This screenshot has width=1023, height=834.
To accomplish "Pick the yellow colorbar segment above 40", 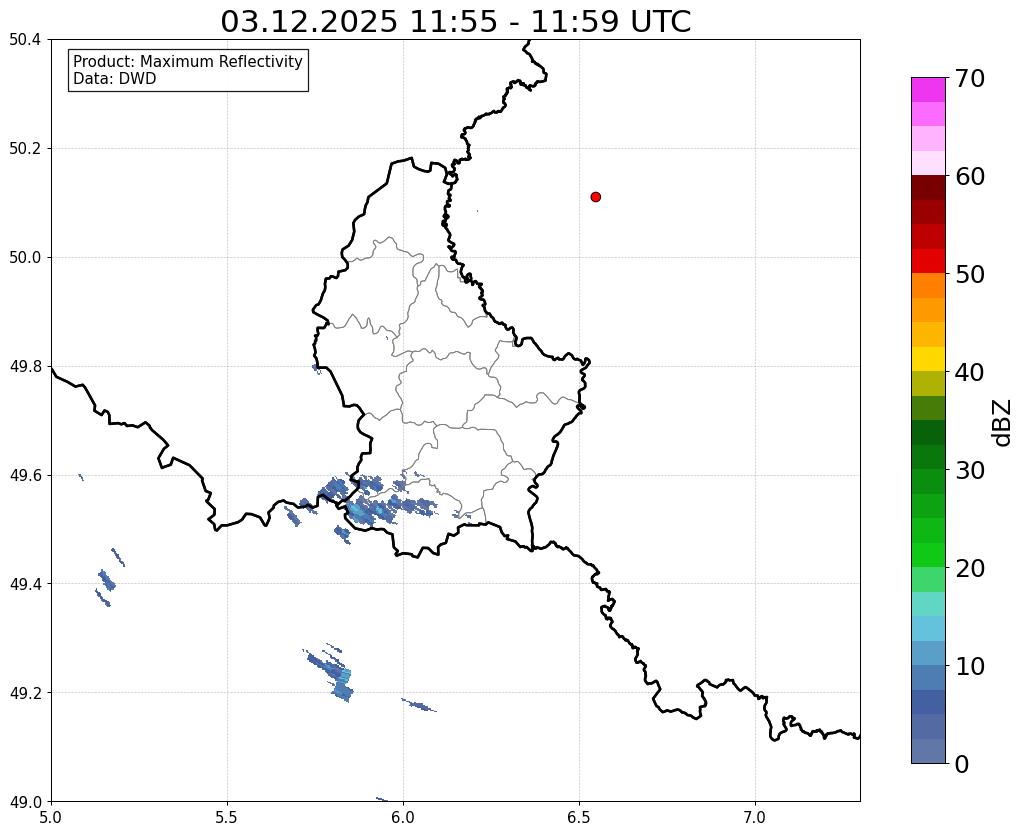I will coord(928,359).
